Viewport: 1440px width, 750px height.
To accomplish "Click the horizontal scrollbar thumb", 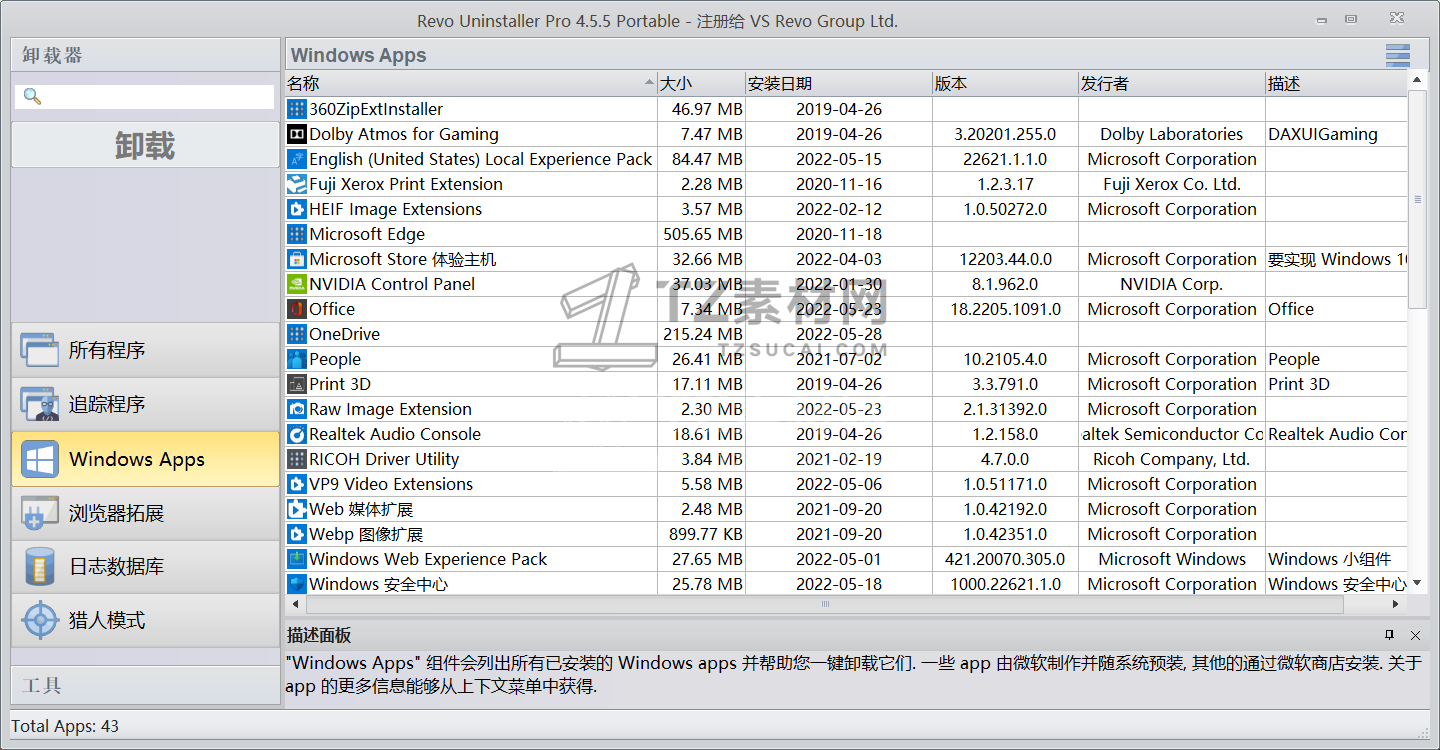I will 826,604.
